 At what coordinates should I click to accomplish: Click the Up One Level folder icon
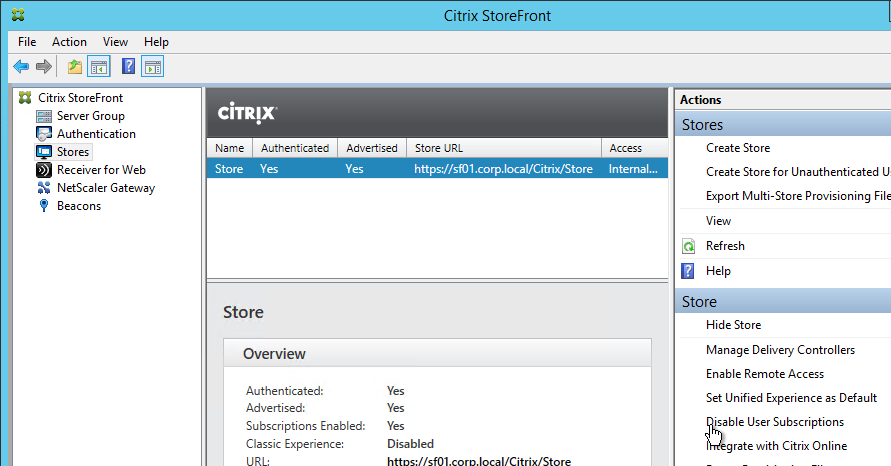point(74,66)
